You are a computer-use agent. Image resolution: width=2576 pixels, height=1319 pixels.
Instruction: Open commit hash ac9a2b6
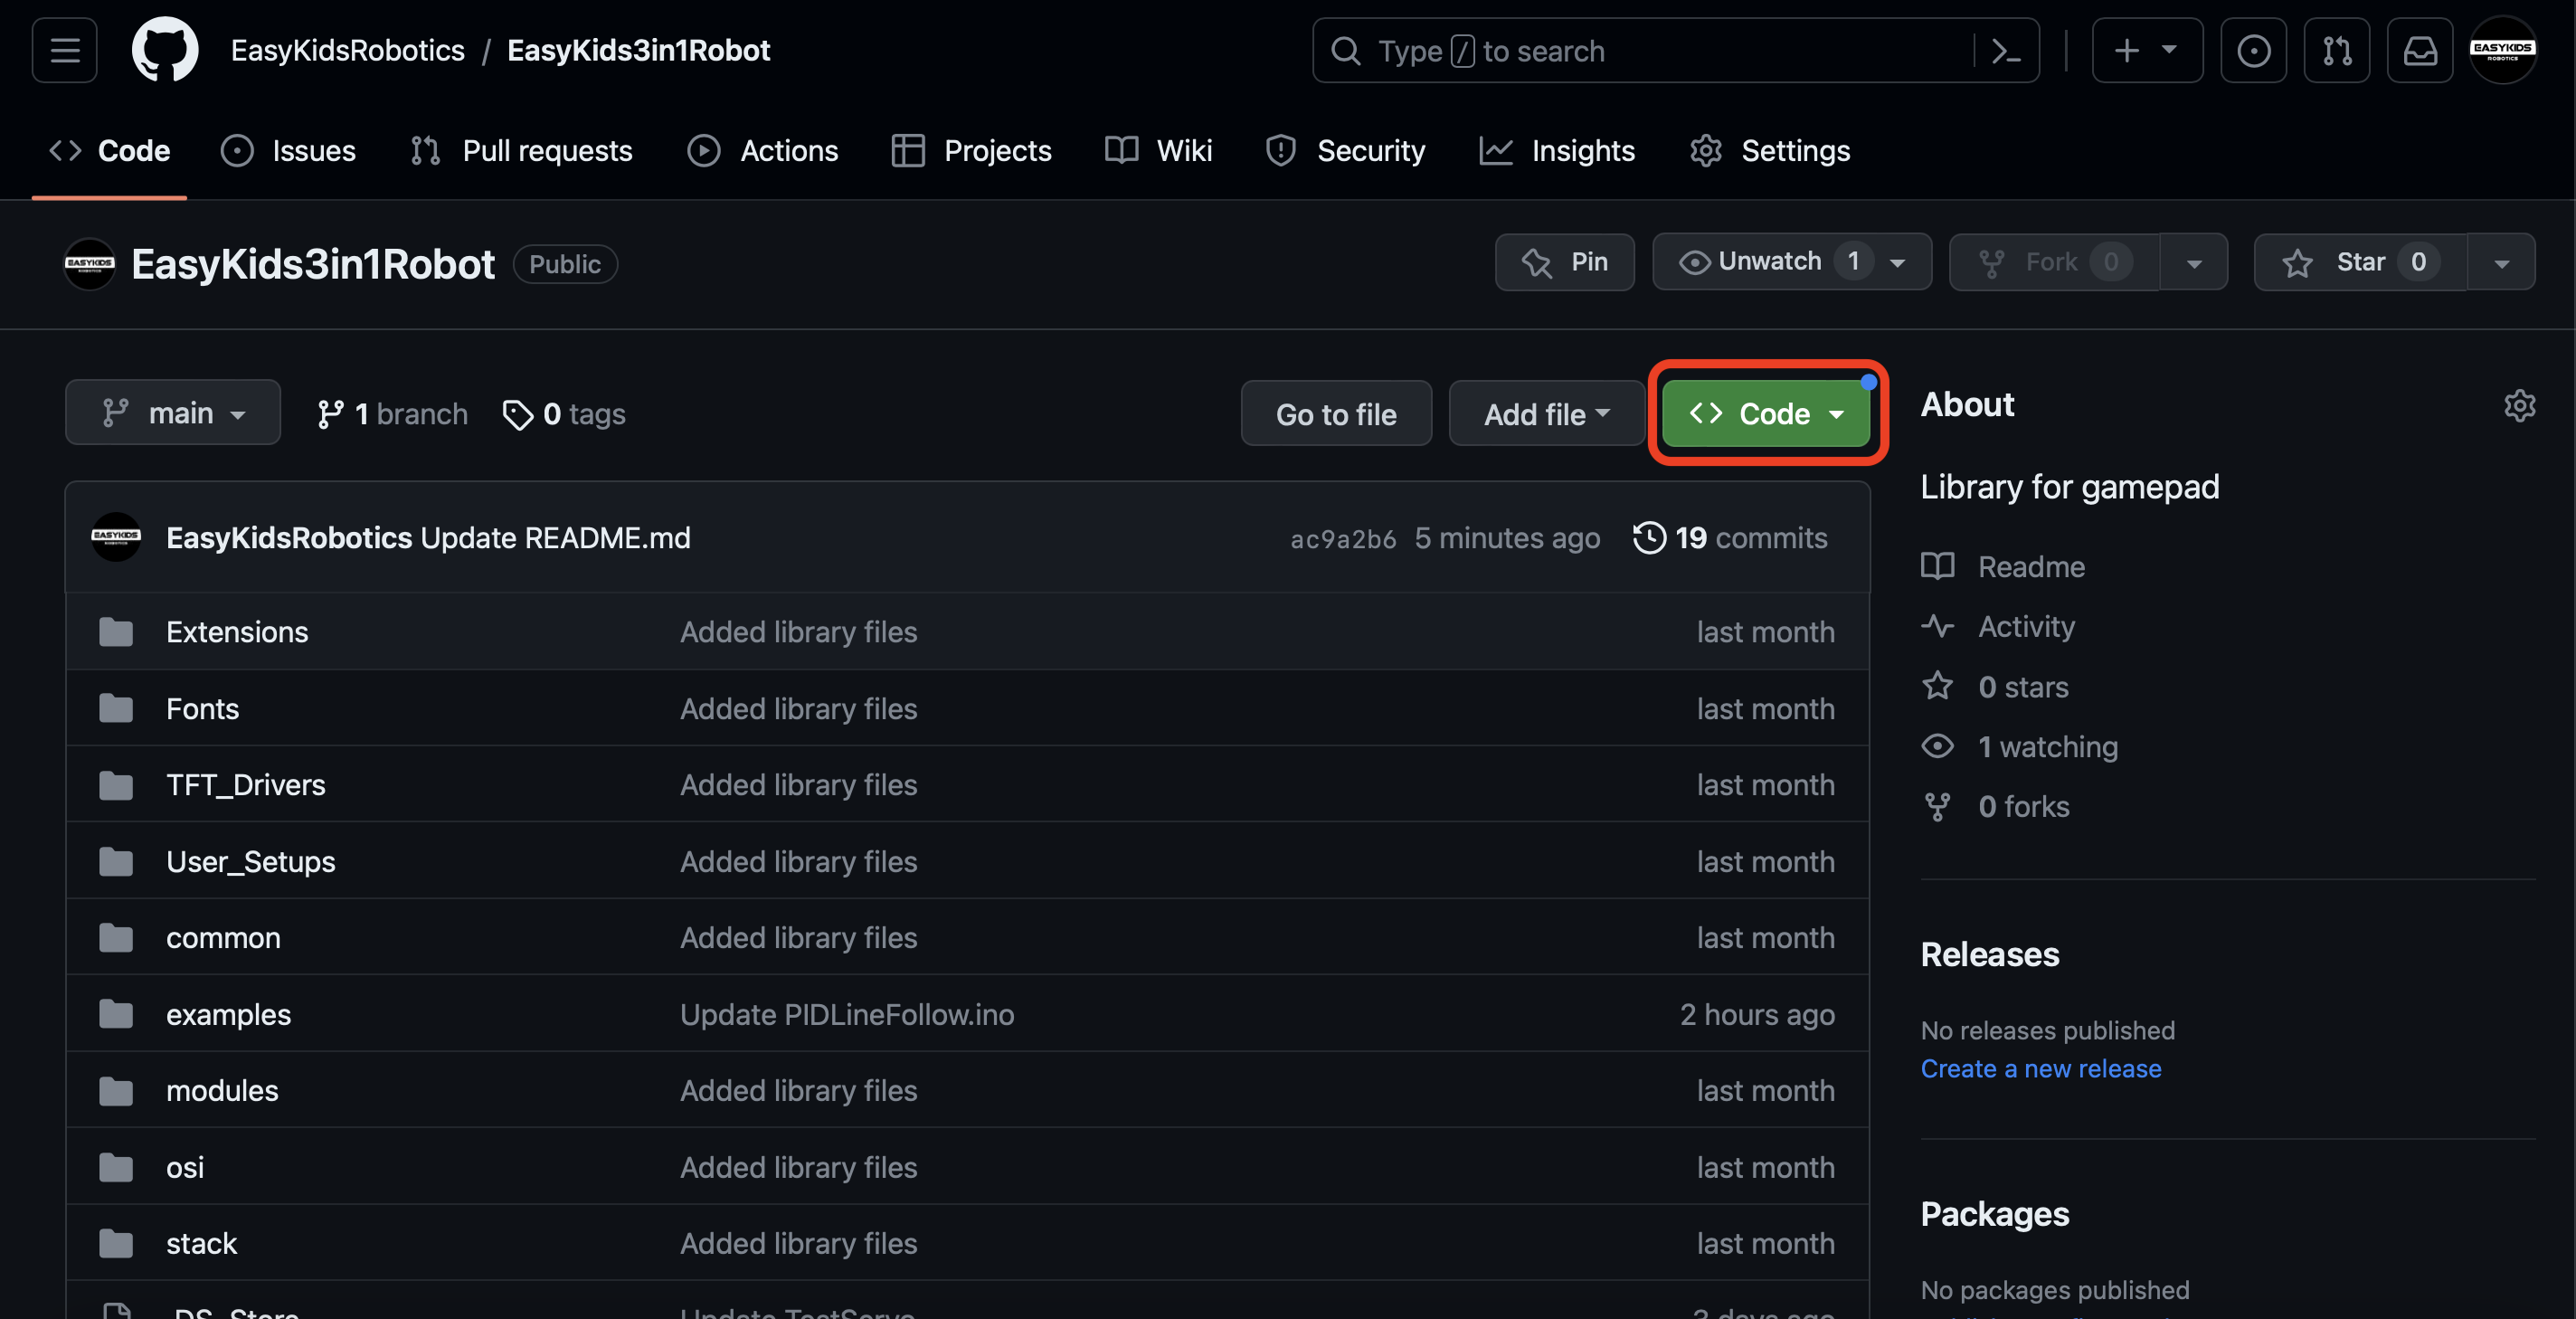[x=1343, y=539]
